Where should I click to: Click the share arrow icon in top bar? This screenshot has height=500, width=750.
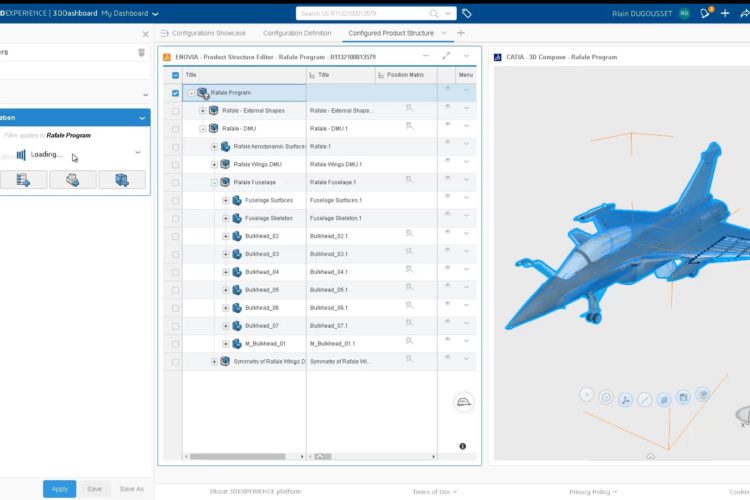click(x=745, y=13)
